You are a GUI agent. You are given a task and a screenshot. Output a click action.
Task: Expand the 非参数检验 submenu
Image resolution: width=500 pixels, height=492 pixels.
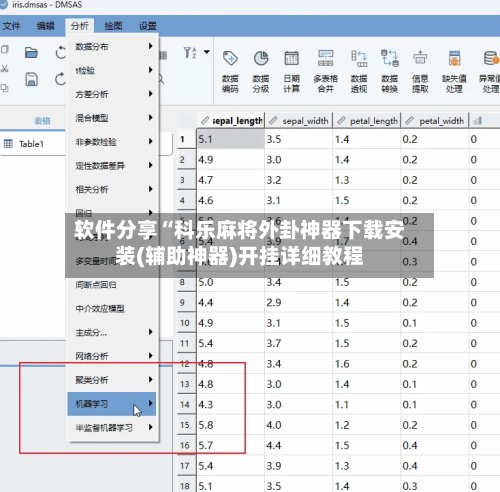(151, 141)
